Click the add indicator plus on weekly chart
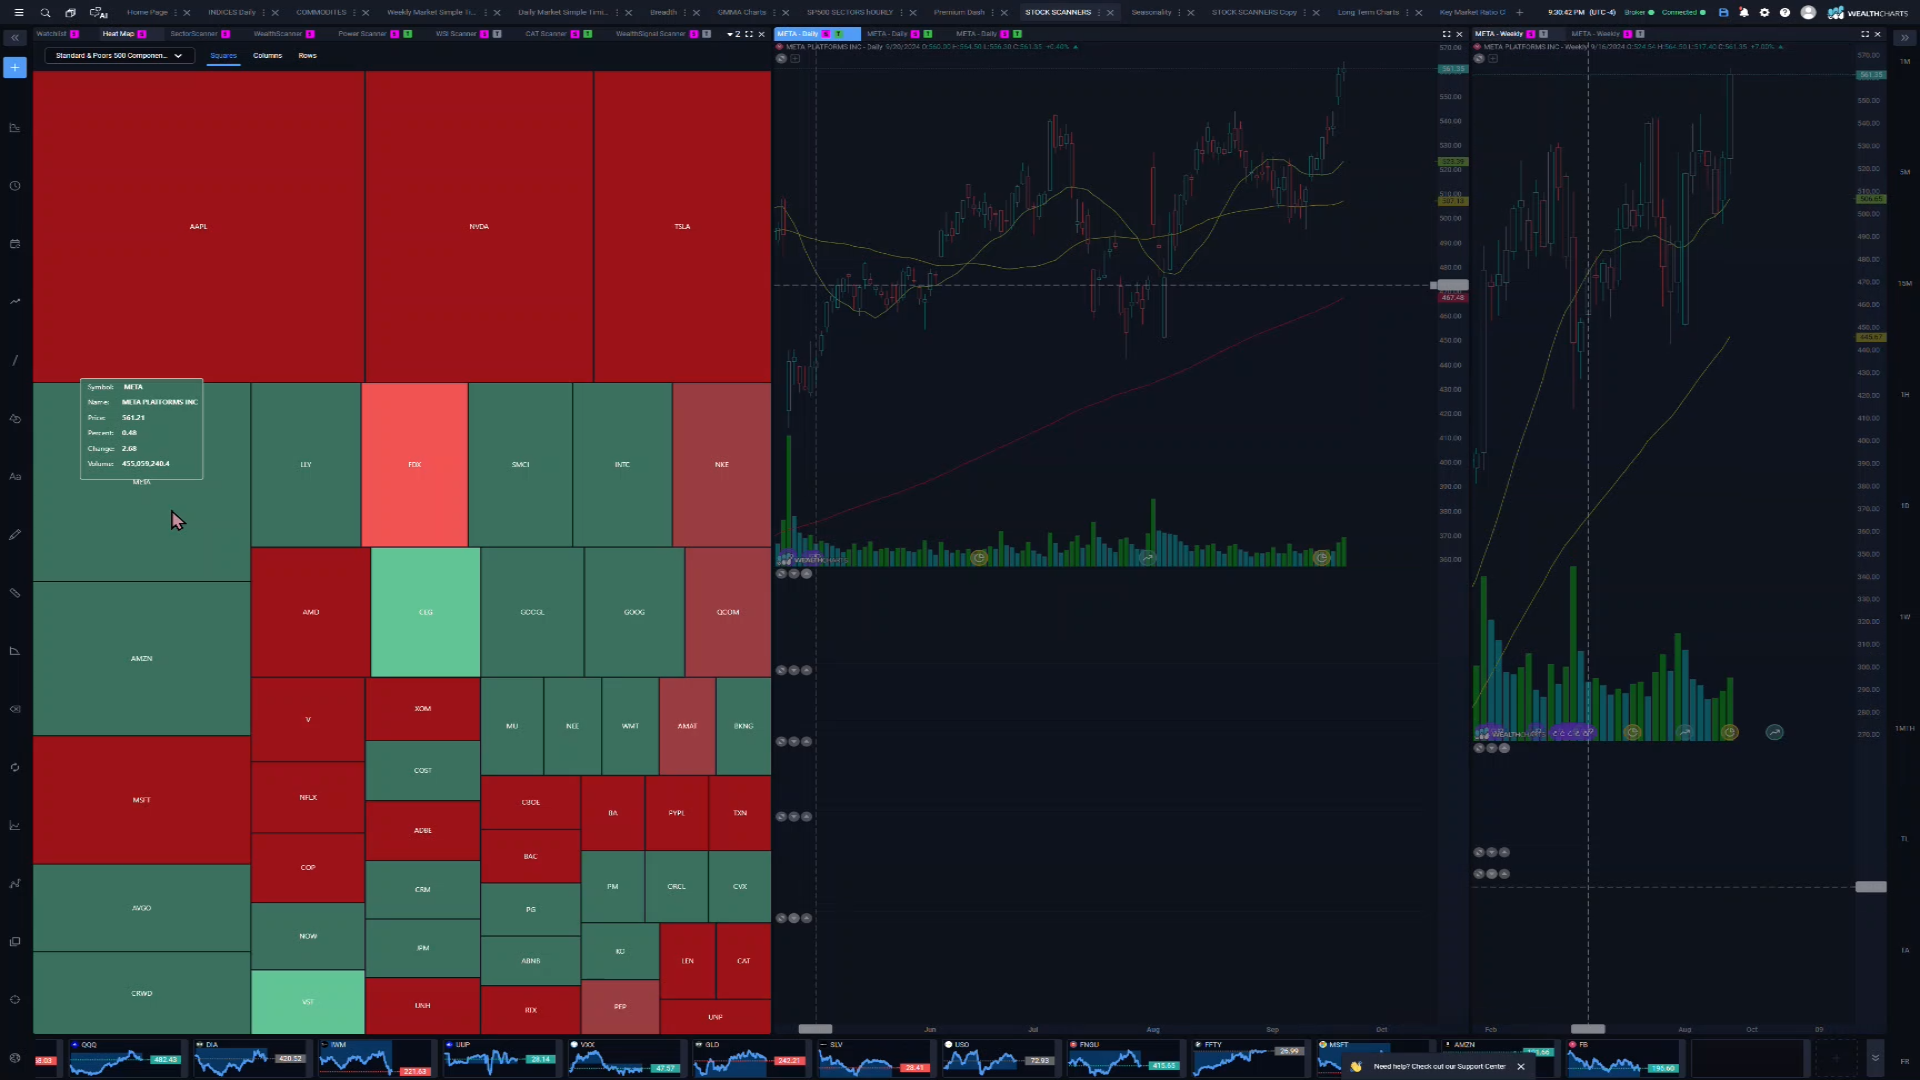 (1493, 58)
